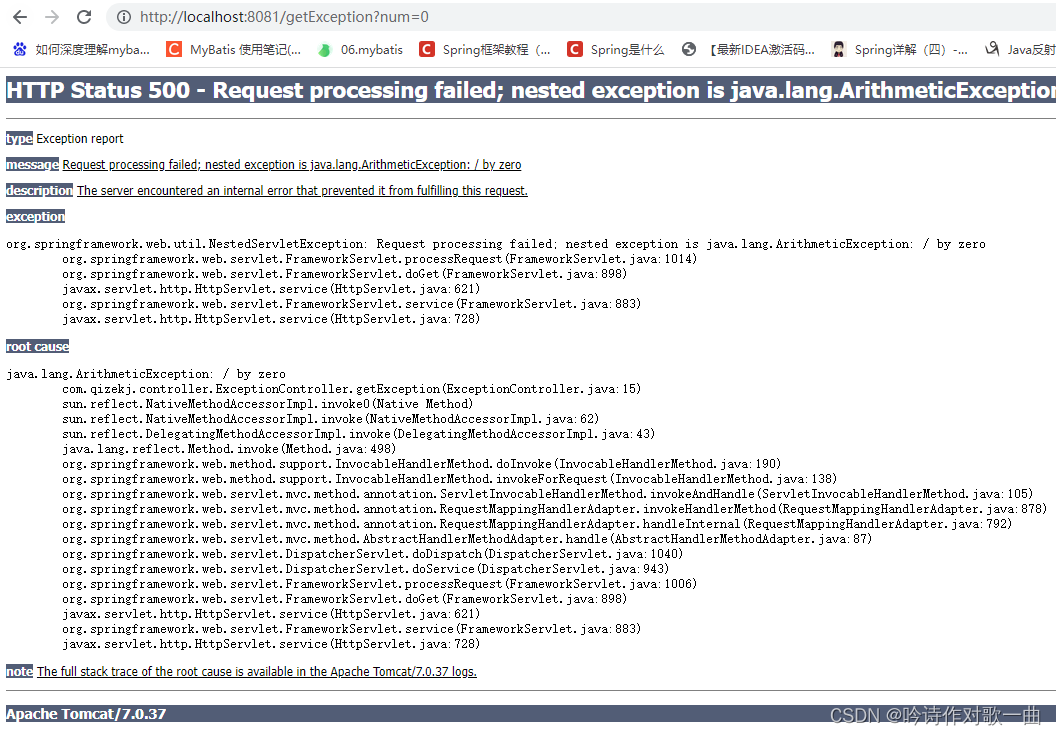Click the 'type' label
Viewport: 1056px width, 735px height.
[x=19, y=139]
